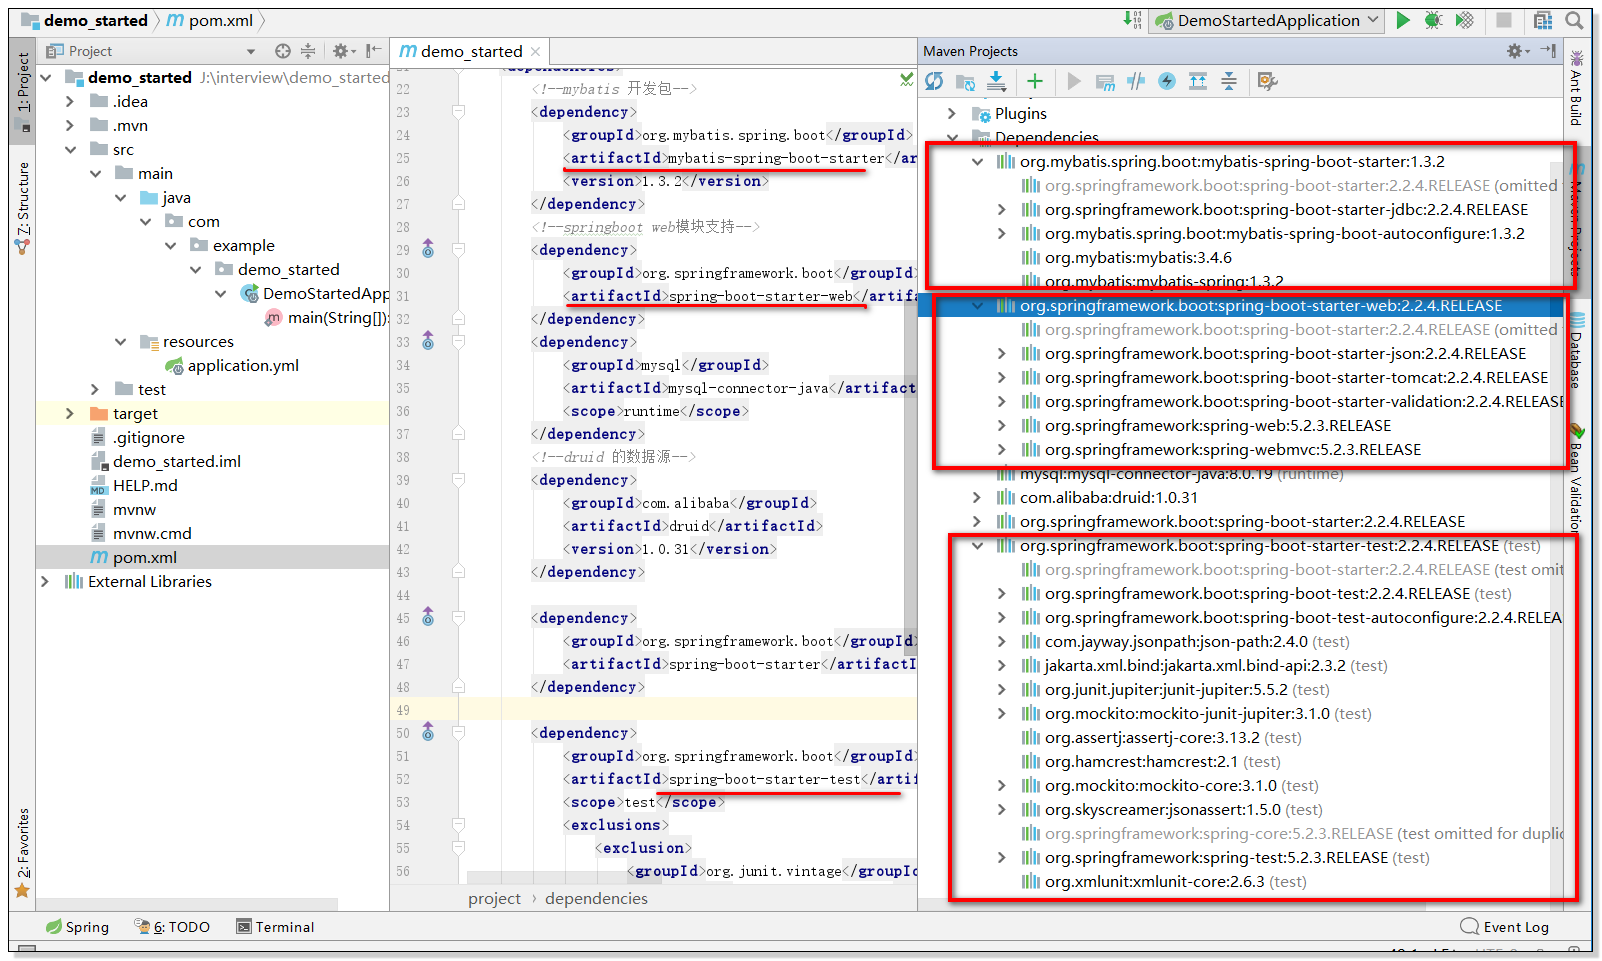The width and height of the screenshot is (1602, 961).
Task: Open the Structure side tool tab
Action: pyautogui.click(x=23, y=208)
